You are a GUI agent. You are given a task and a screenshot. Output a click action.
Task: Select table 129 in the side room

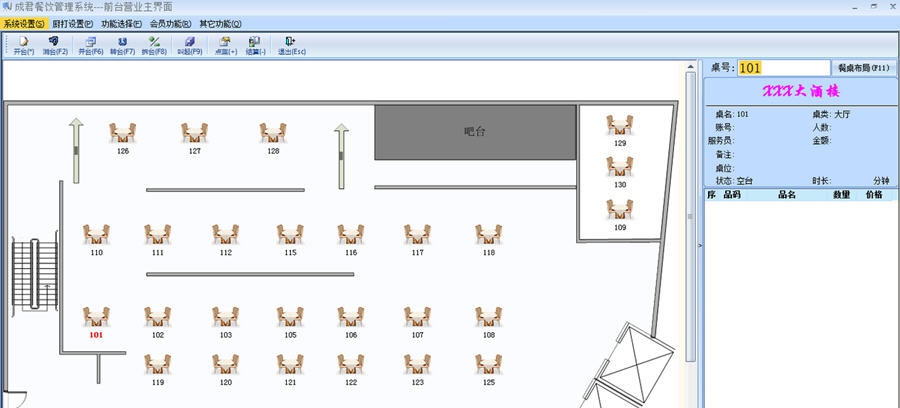point(620,125)
